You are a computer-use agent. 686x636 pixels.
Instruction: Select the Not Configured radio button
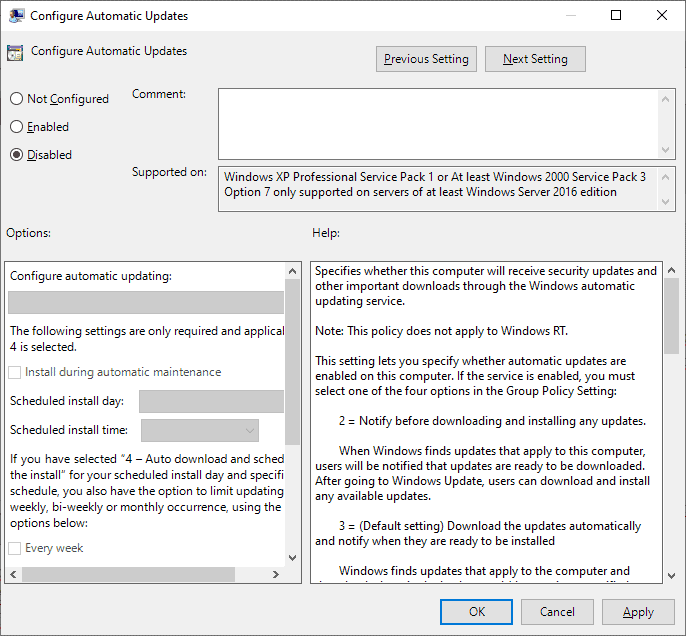coord(17,98)
